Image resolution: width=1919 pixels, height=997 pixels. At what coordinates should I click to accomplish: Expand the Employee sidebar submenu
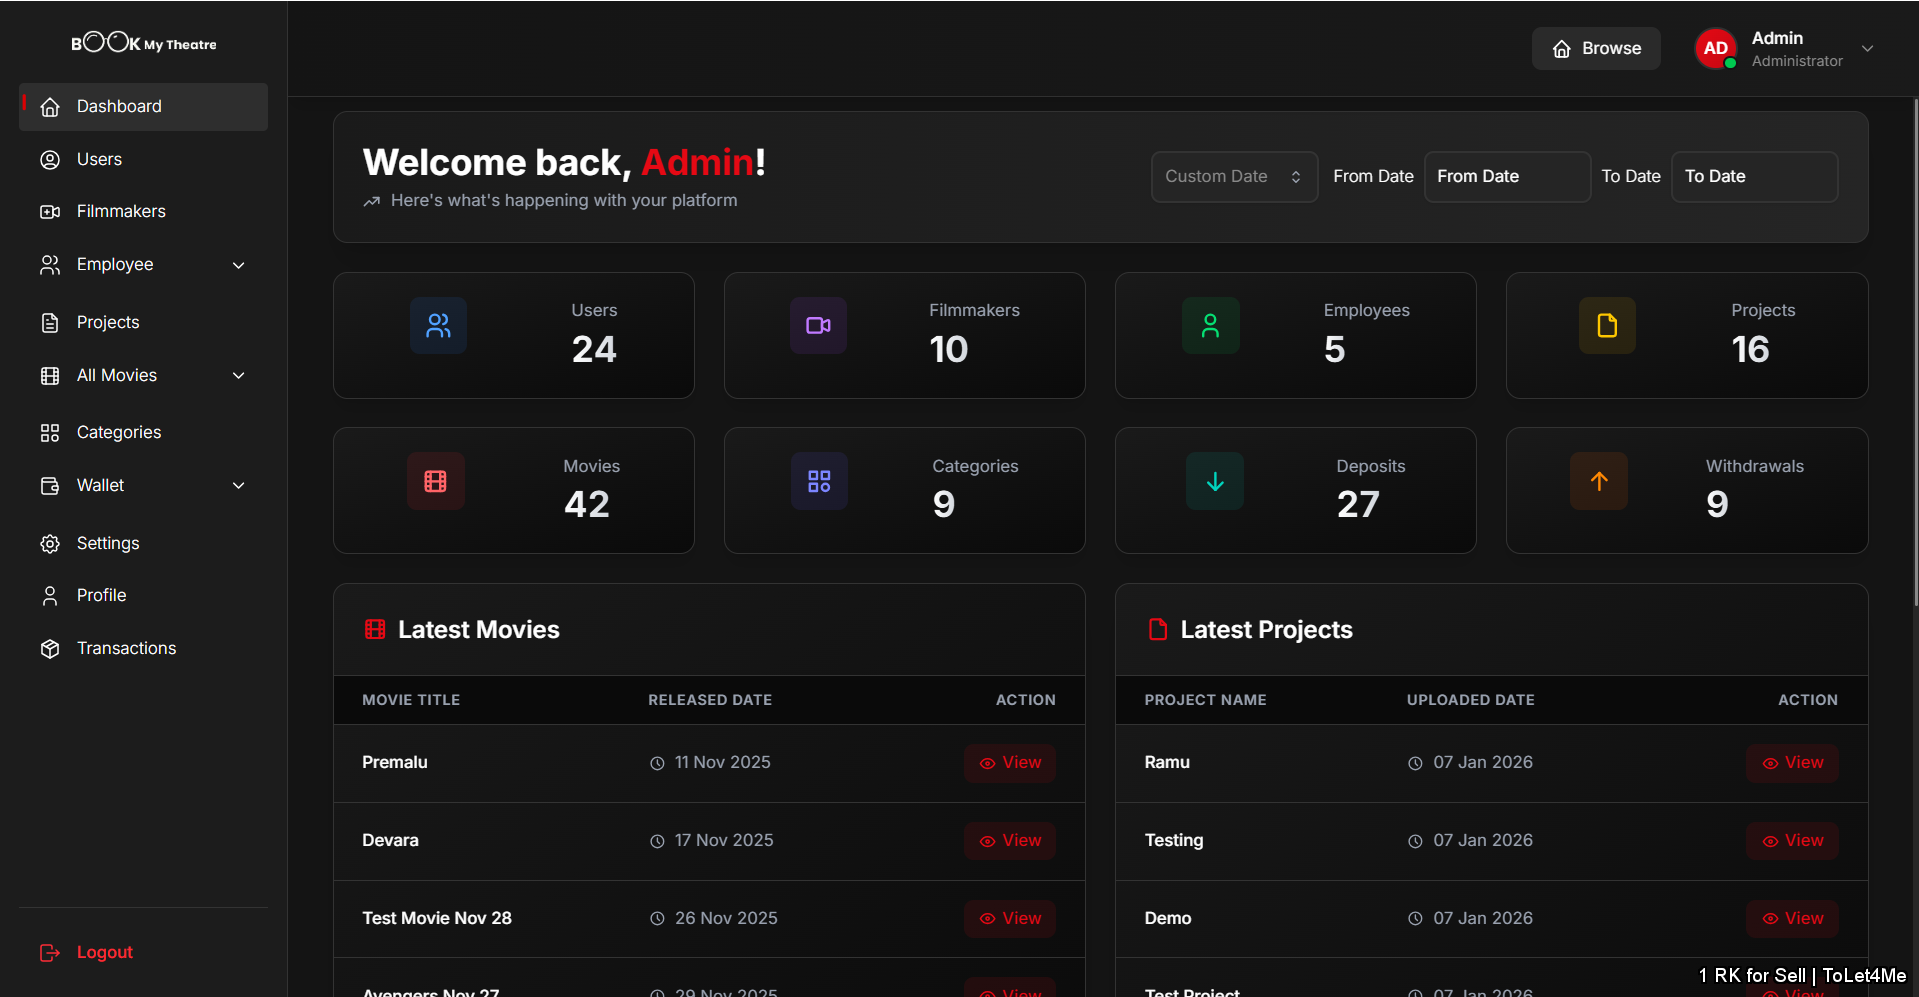click(238, 265)
